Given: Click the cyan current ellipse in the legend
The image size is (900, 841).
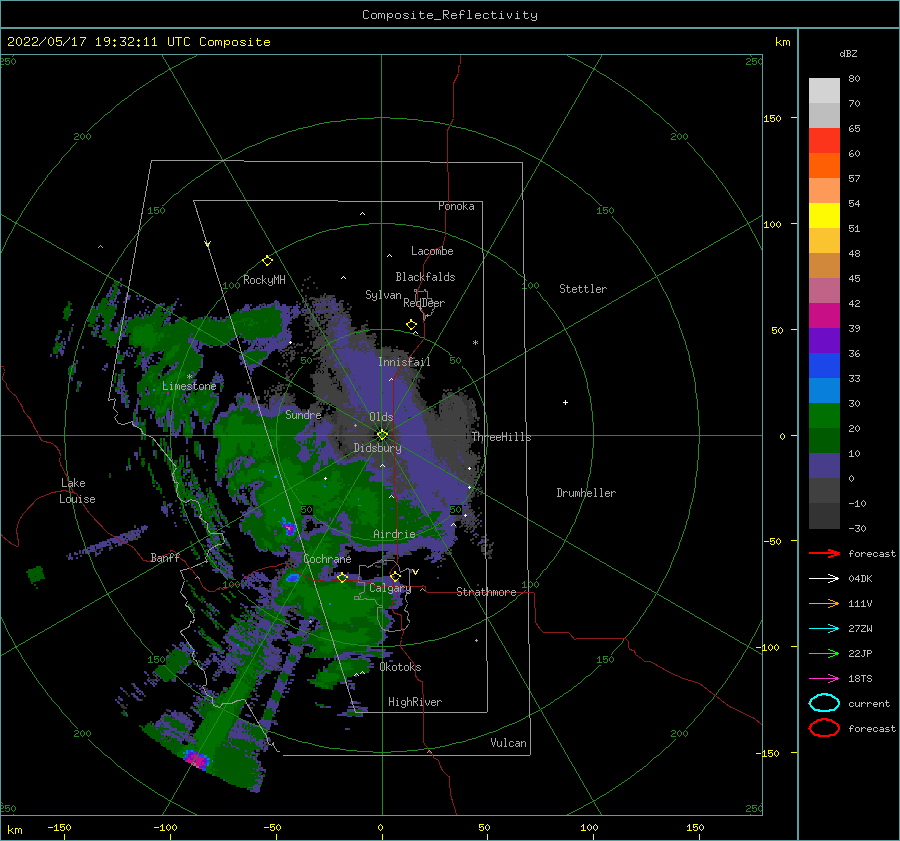Looking at the screenshot, I should coord(824,703).
